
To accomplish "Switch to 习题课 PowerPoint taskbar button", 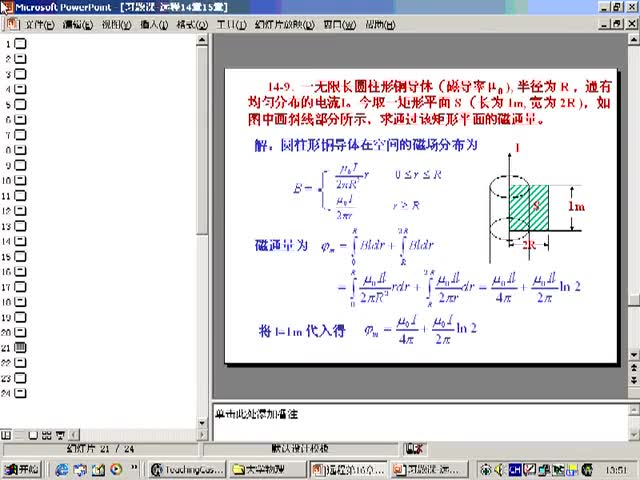I will pos(428,470).
